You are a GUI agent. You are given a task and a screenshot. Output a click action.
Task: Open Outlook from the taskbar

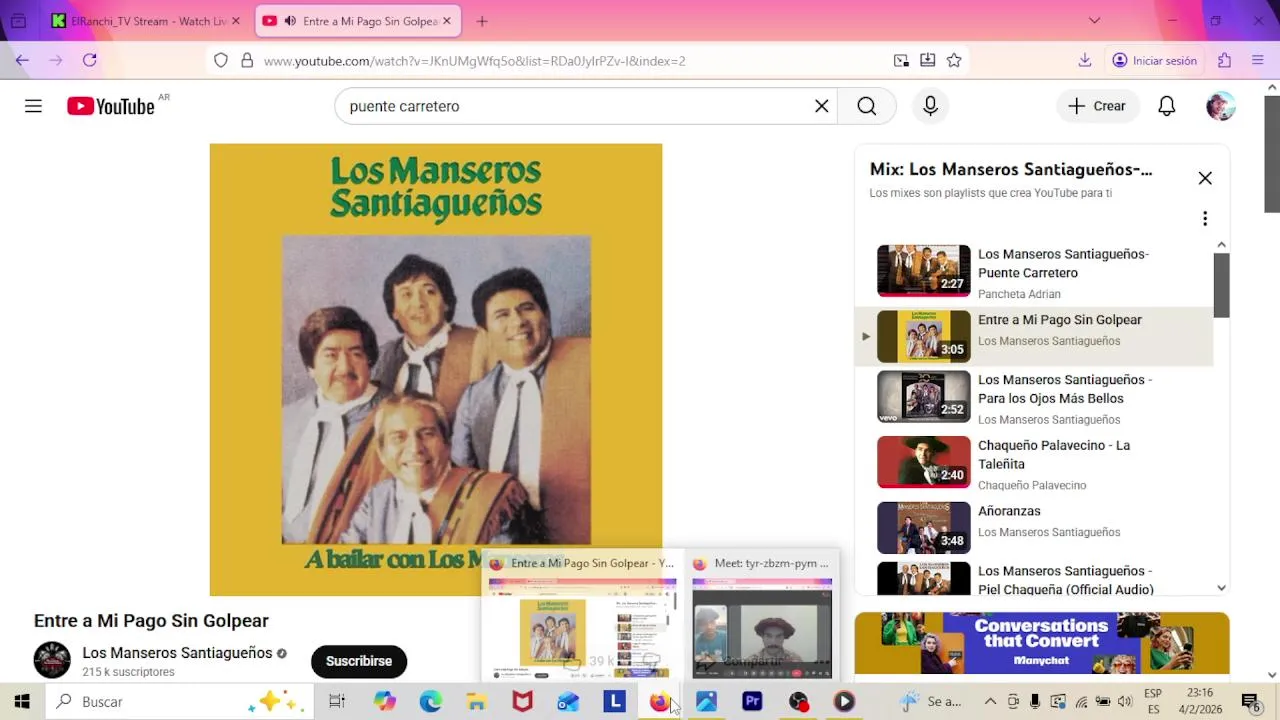click(568, 701)
